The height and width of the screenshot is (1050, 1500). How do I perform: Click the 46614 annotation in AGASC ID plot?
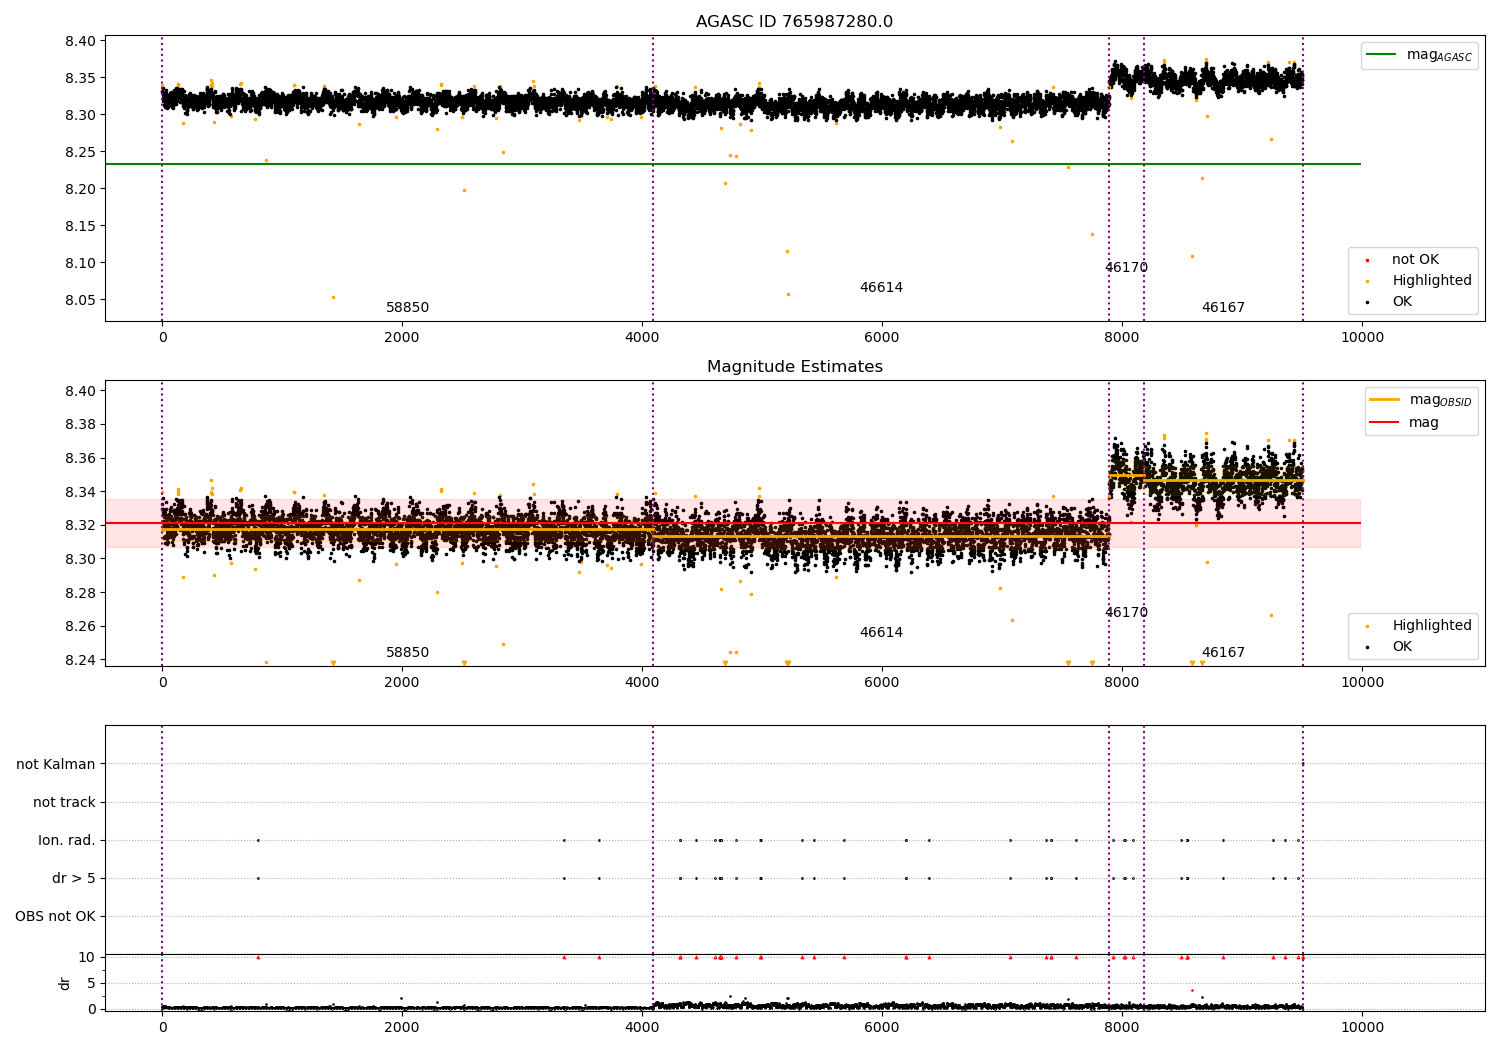pos(881,288)
